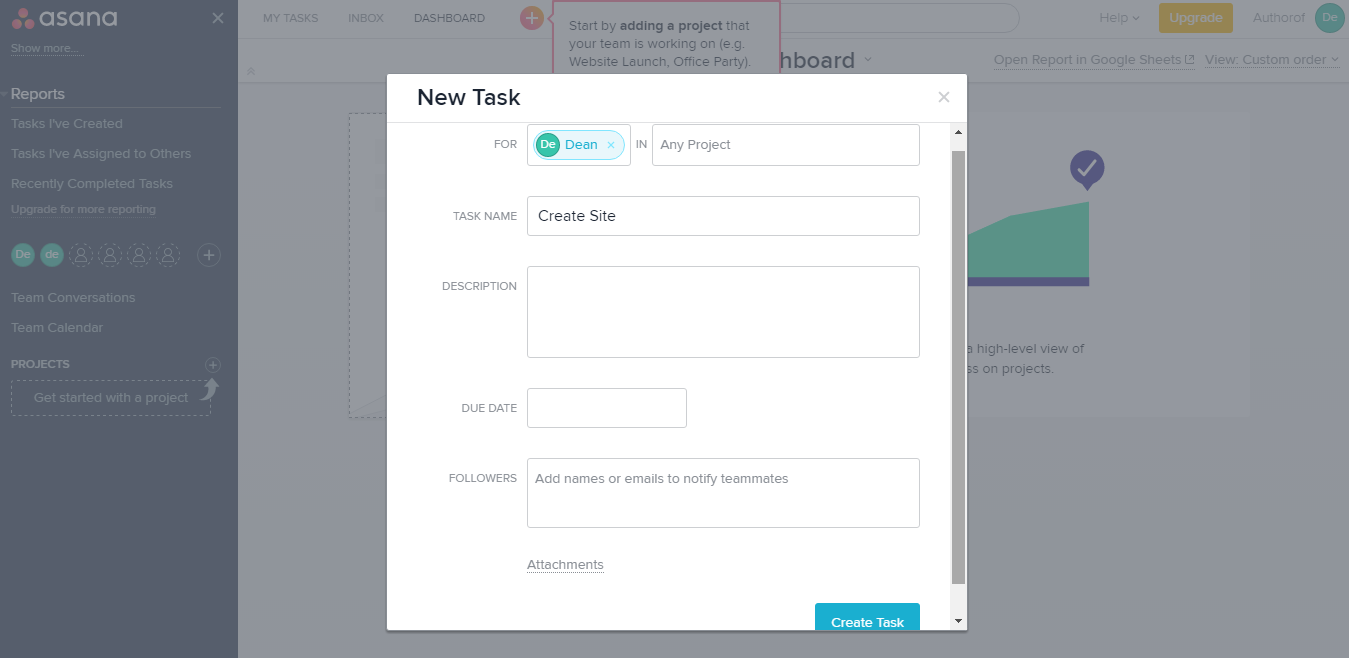
Task: Click the Upgrade button
Action: coord(1195,18)
